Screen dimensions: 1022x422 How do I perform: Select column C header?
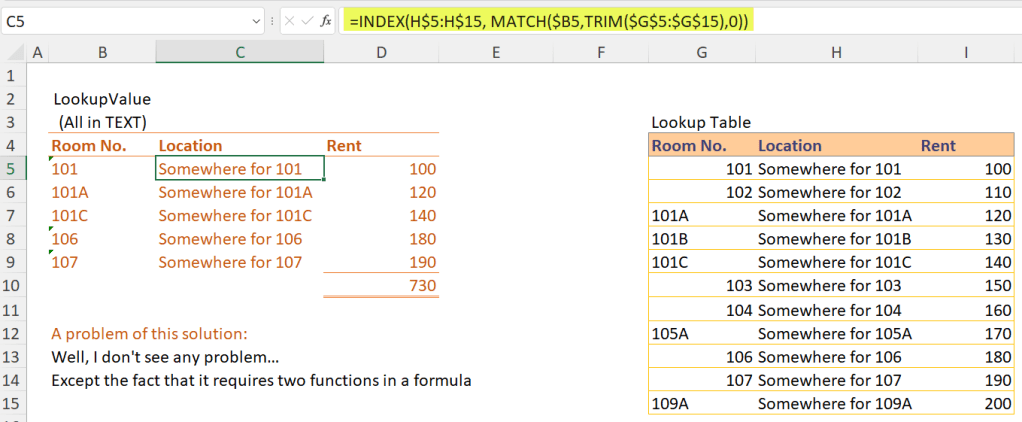[x=240, y=52]
